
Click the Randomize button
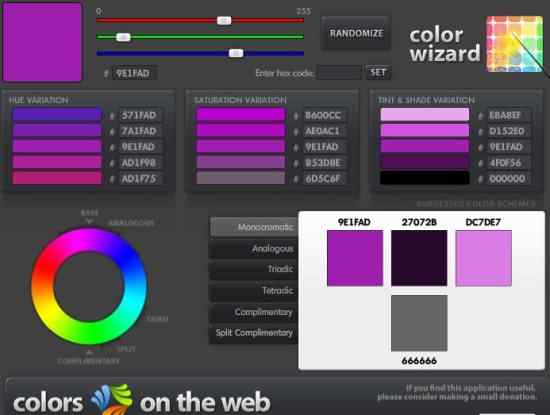[356, 33]
